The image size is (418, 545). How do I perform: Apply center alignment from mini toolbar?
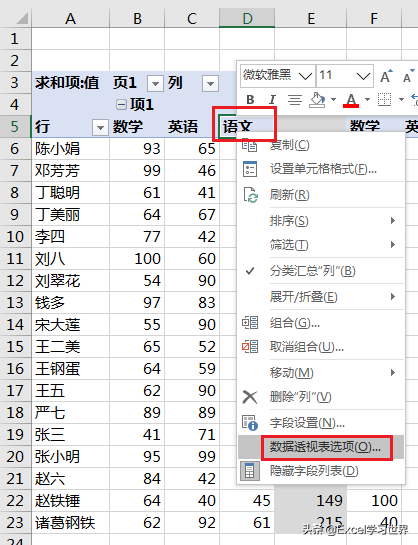click(295, 100)
